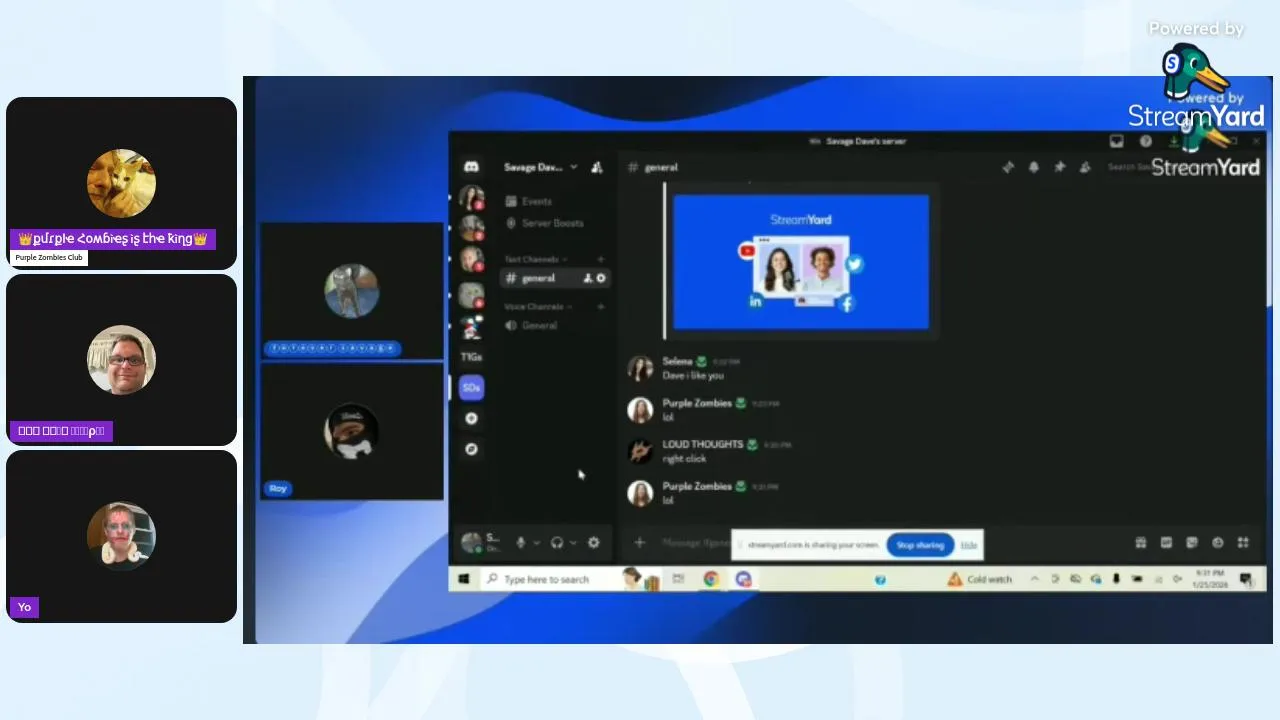Select the Roy tile in the shared screen

pyautogui.click(x=351, y=431)
